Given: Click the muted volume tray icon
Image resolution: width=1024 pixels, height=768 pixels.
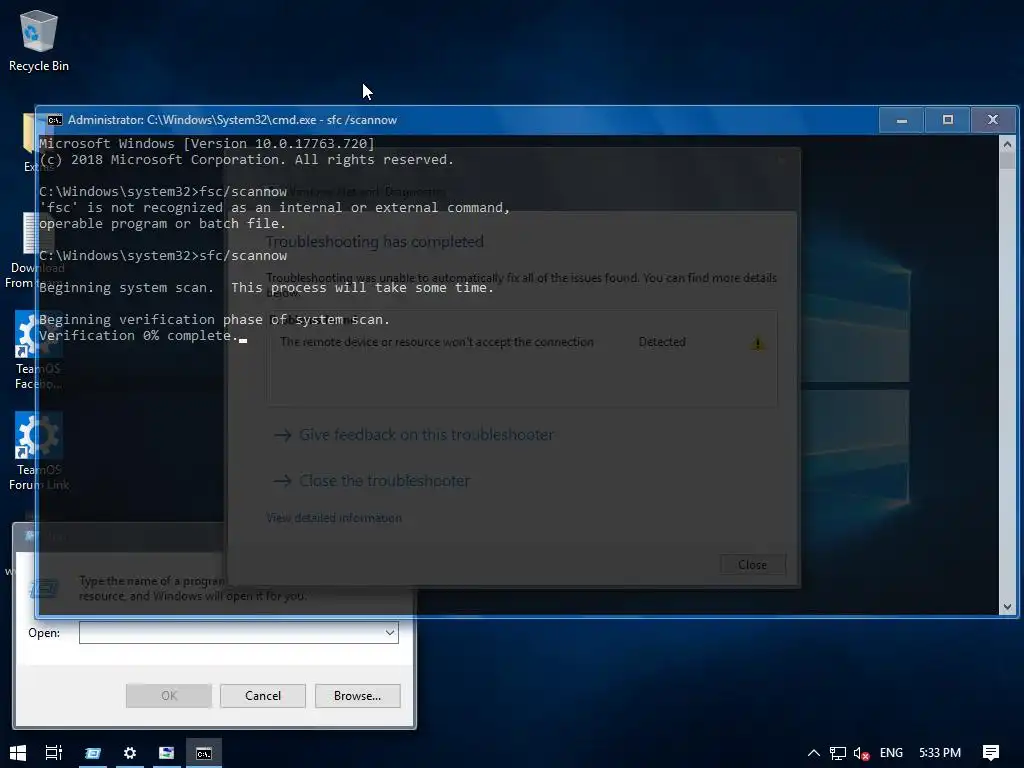Looking at the screenshot, I should click(x=861, y=753).
